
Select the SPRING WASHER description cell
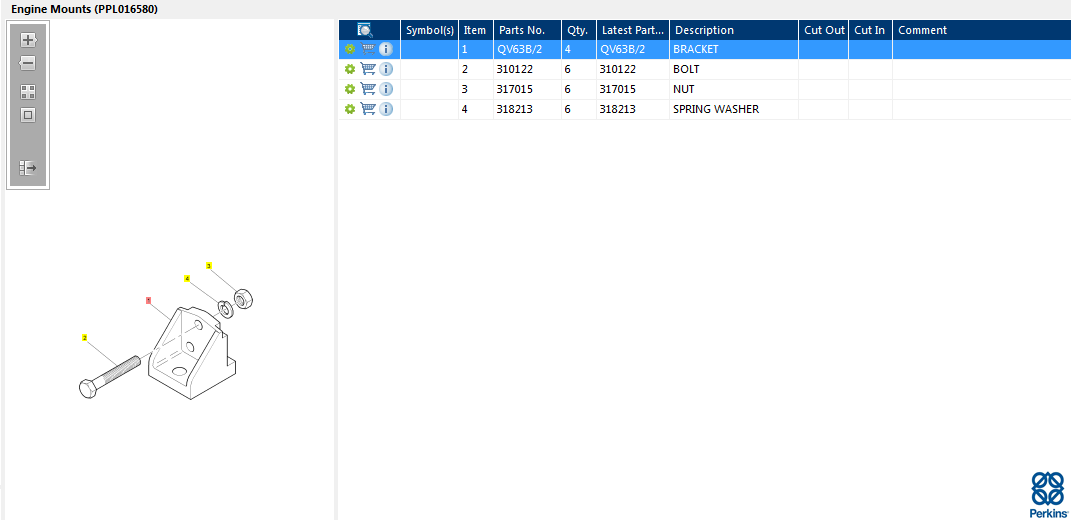tap(734, 109)
